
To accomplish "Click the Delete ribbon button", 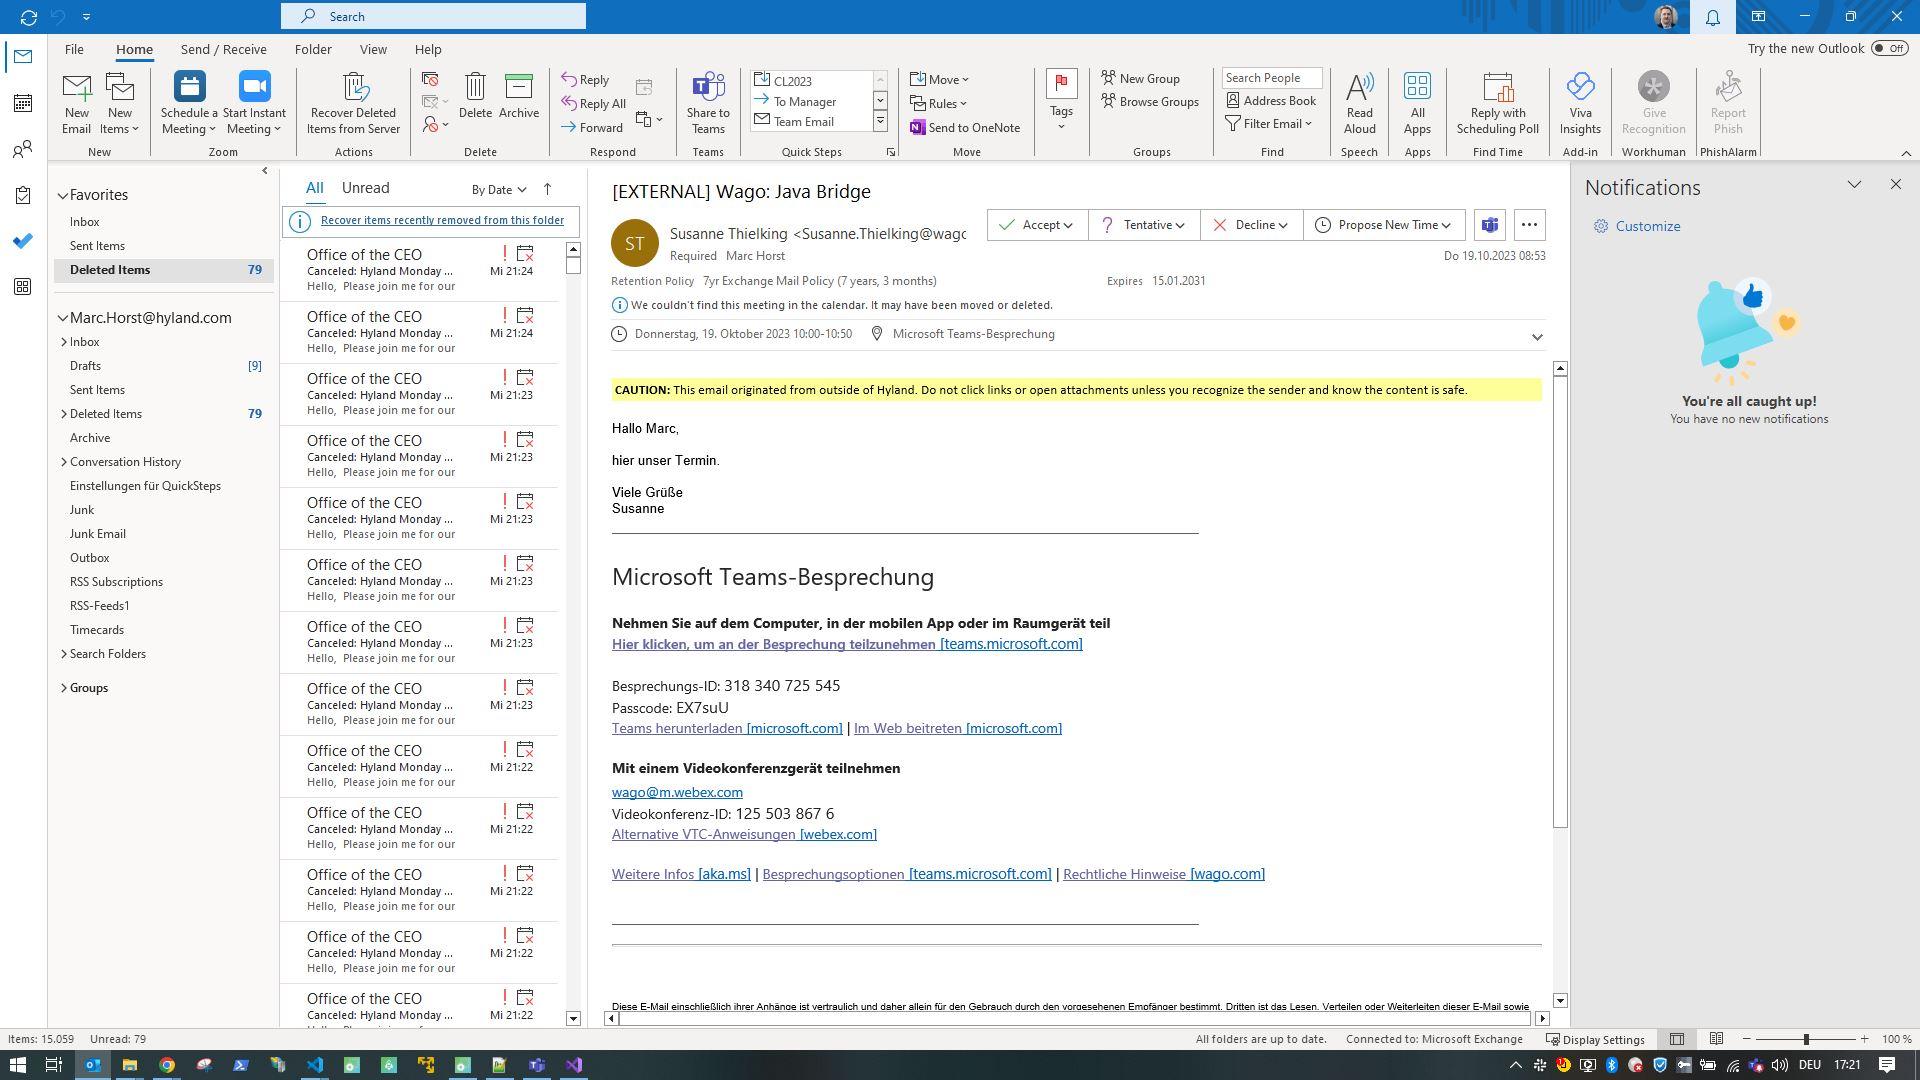I will tap(475, 96).
